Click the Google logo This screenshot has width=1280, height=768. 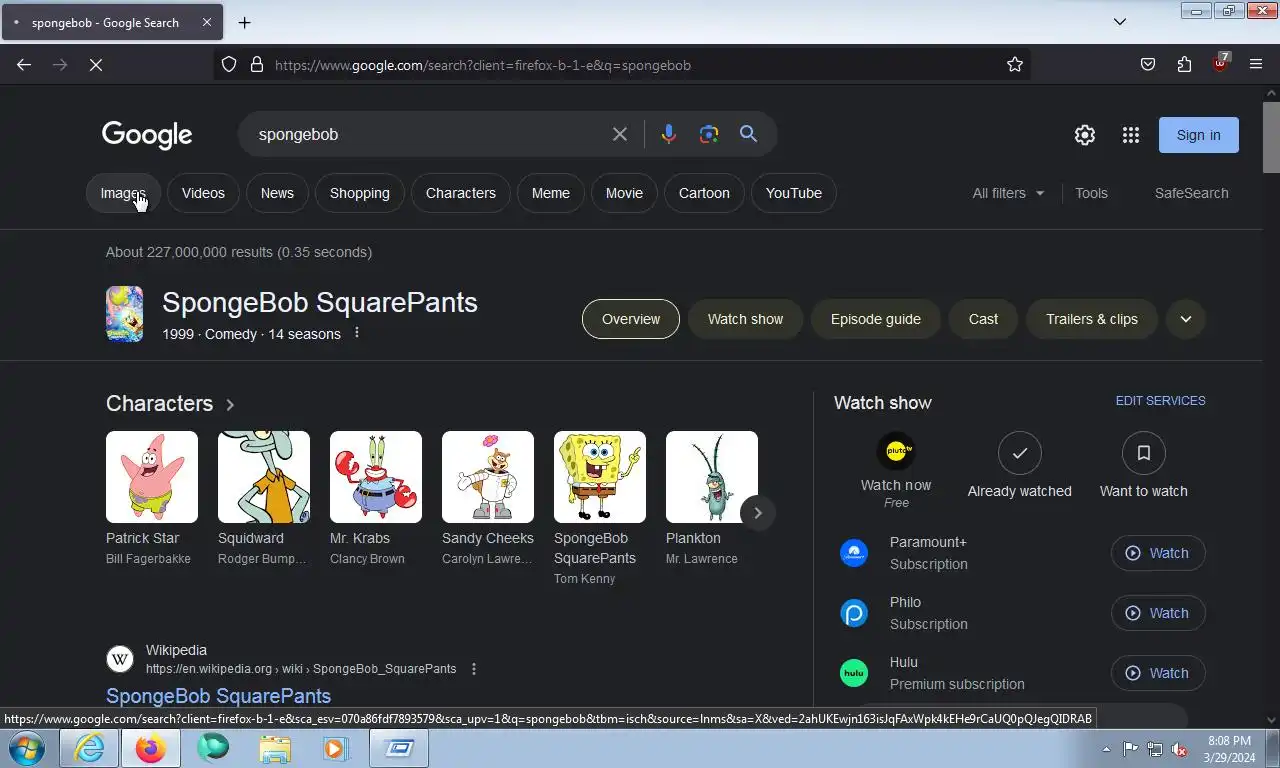[x=147, y=135]
